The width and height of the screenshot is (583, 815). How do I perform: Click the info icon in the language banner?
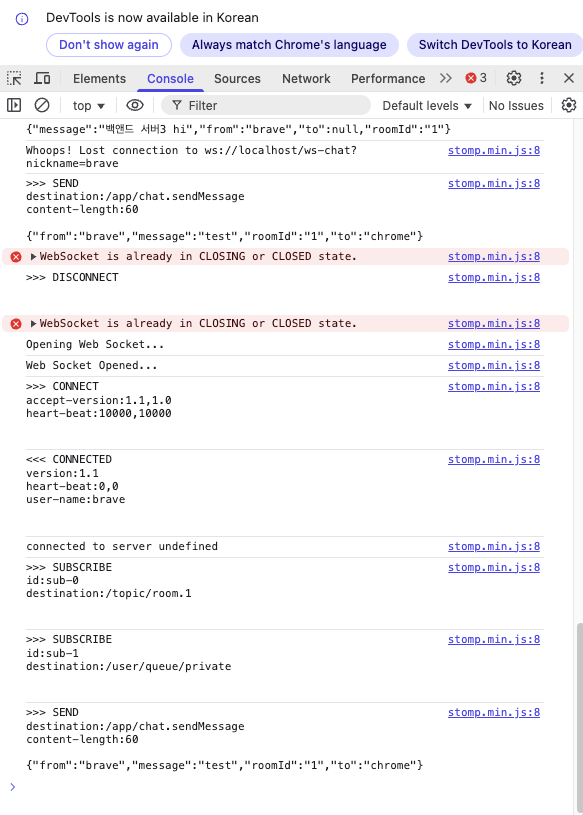[22, 19]
